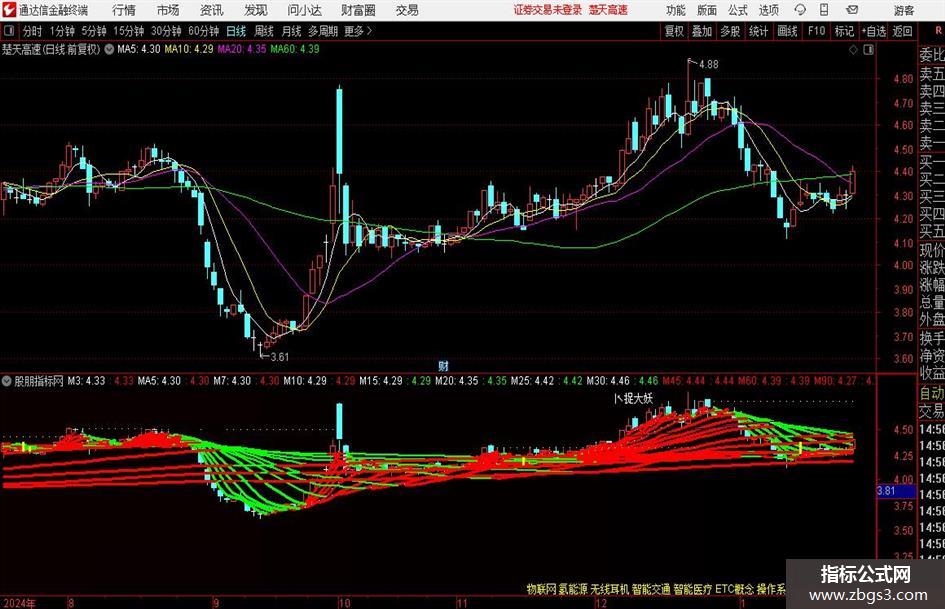Viewport: 945px width, 609px height.
Task: Switch to the 月线 monthly tab
Action: click(x=292, y=31)
